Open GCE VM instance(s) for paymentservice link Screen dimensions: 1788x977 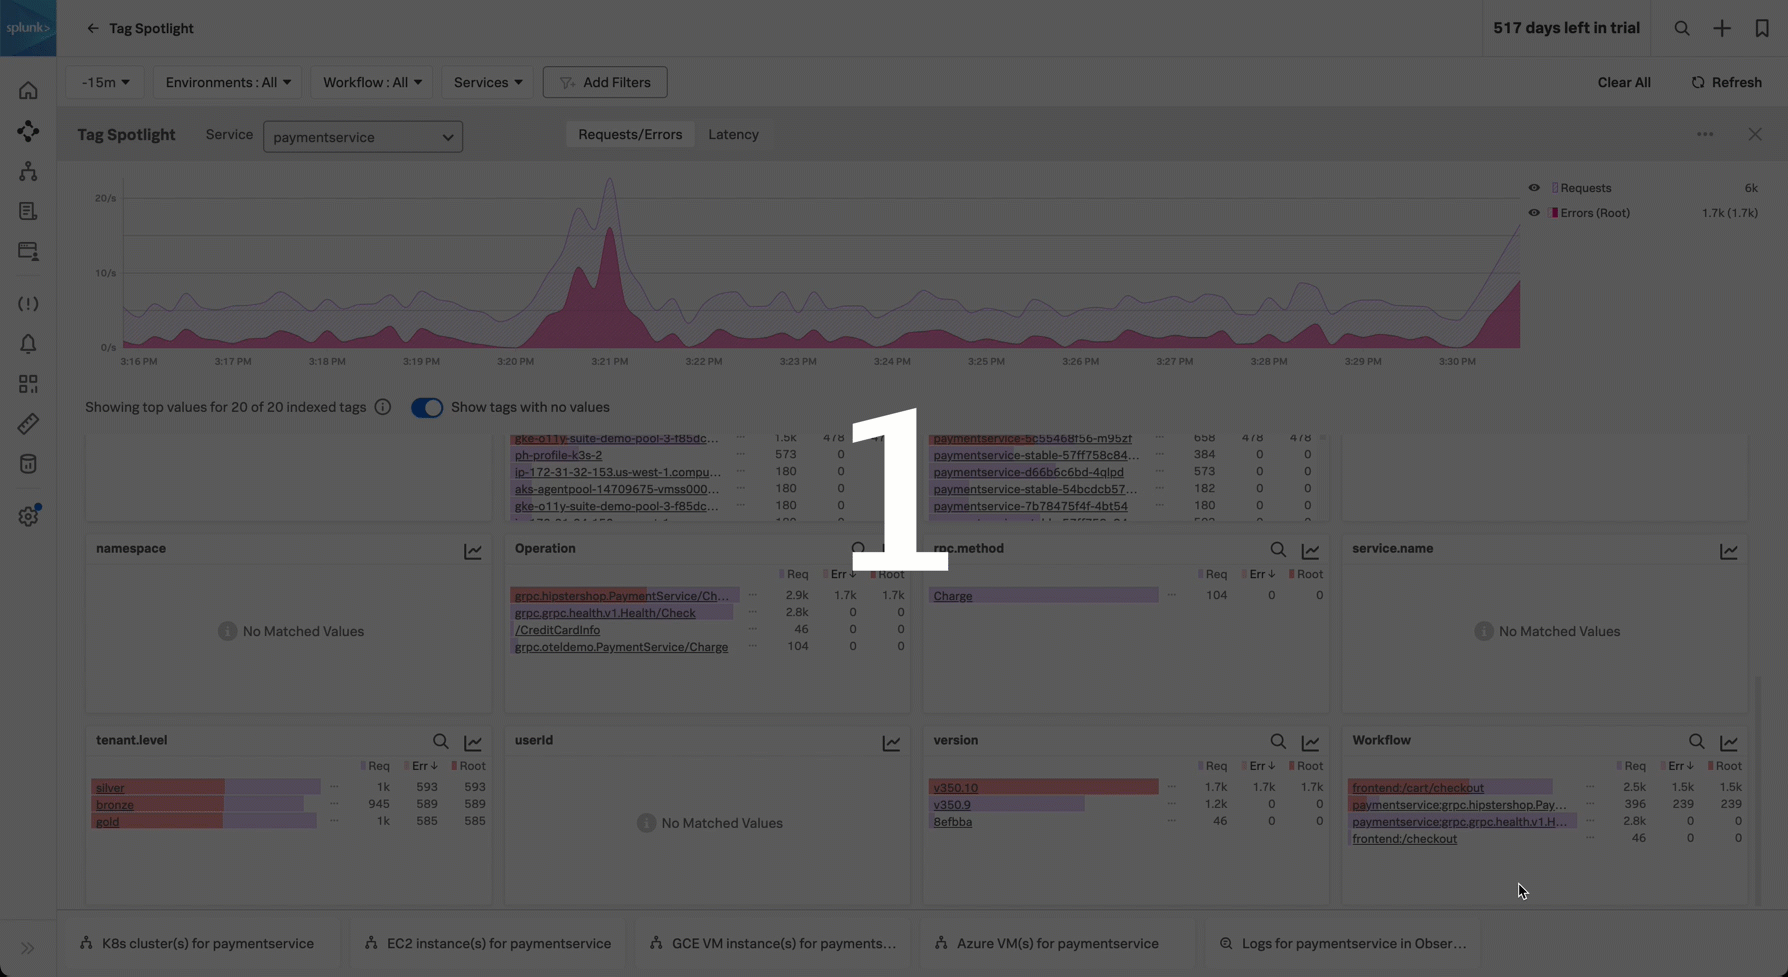tap(773, 943)
